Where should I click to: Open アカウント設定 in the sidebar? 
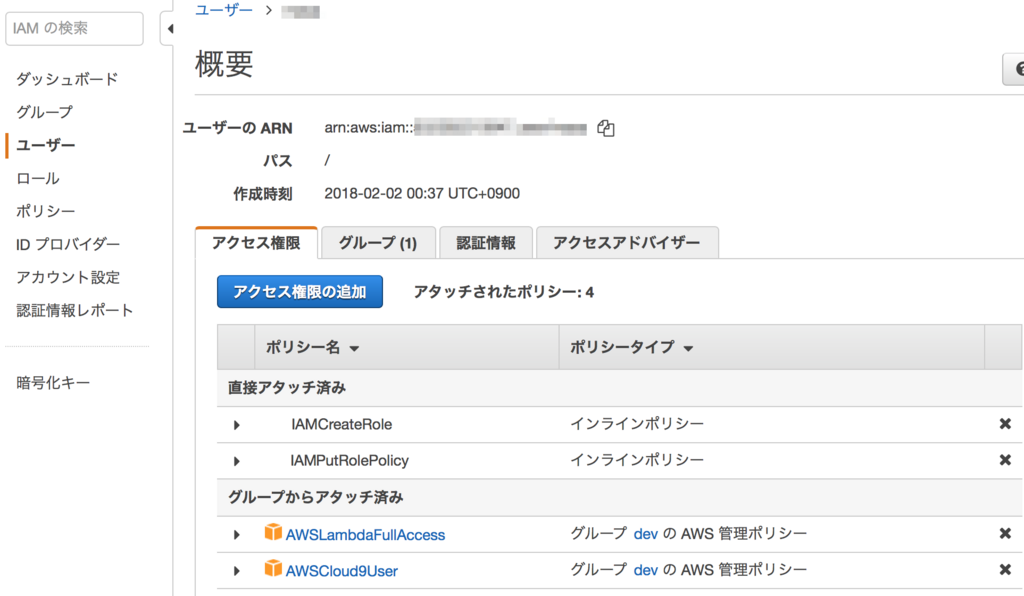click(68, 277)
